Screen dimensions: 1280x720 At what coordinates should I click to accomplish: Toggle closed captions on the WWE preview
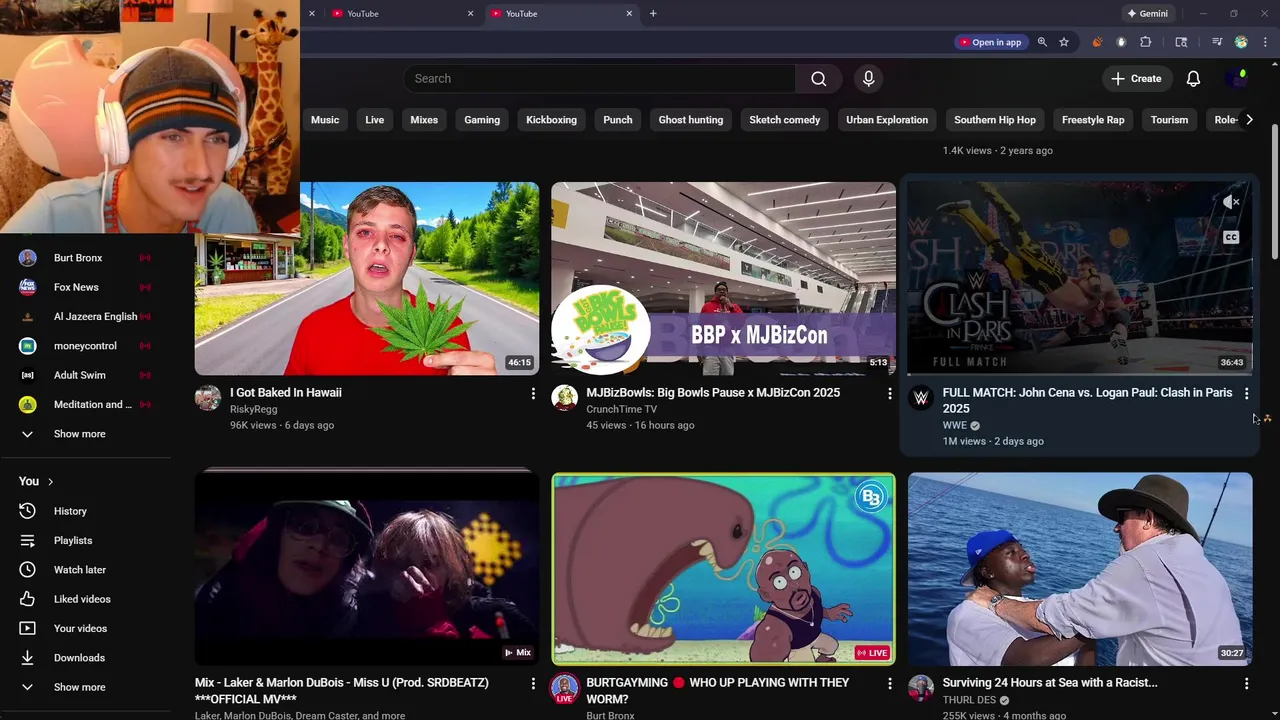(x=1231, y=237)
